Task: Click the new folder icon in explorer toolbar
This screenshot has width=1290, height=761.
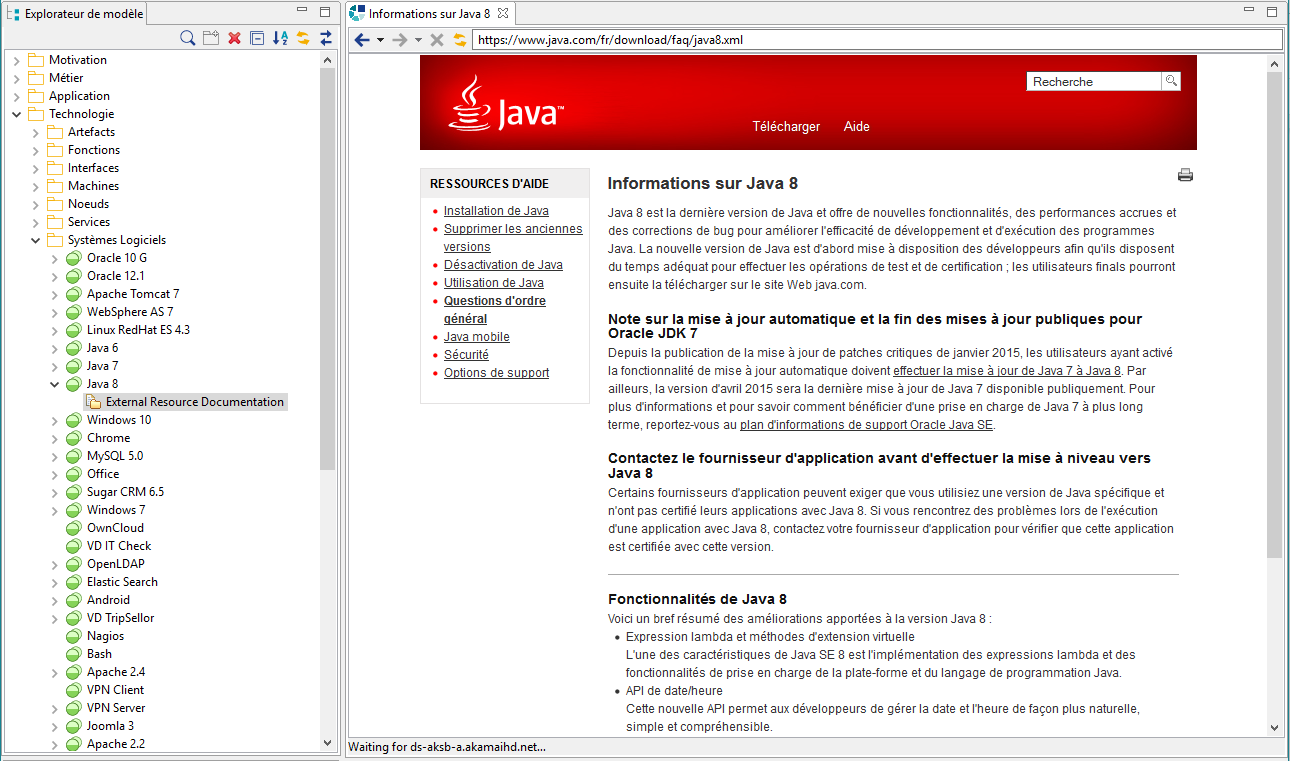Action: (211, 38)
